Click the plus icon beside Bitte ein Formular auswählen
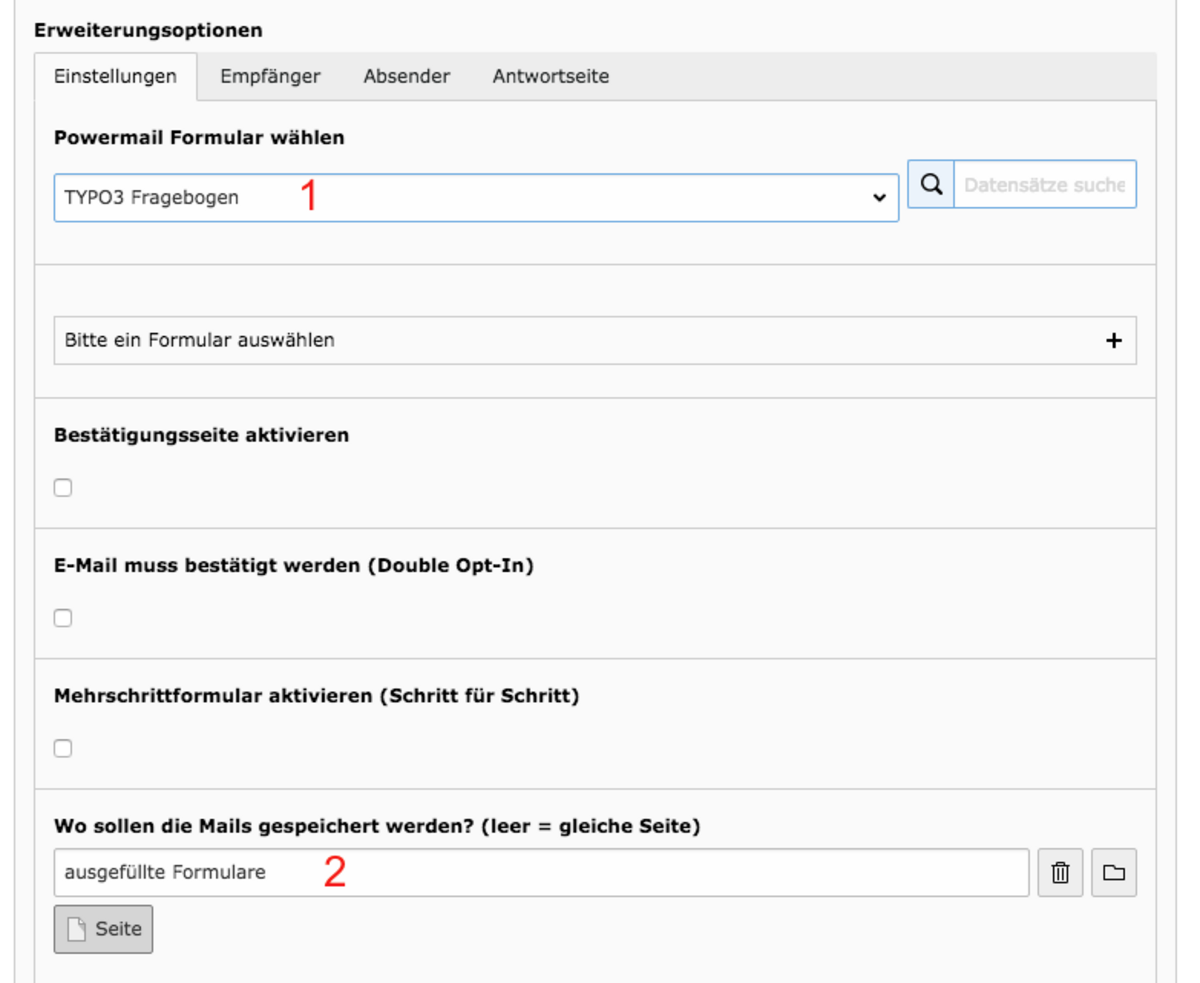The image size is (1200, 983). (x=1114, y=341)
